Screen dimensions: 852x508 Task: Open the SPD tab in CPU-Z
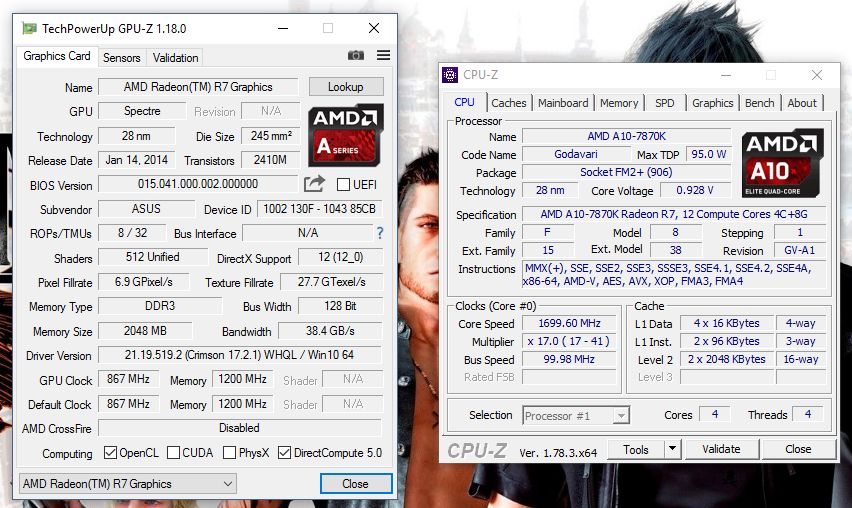(665, 103)
